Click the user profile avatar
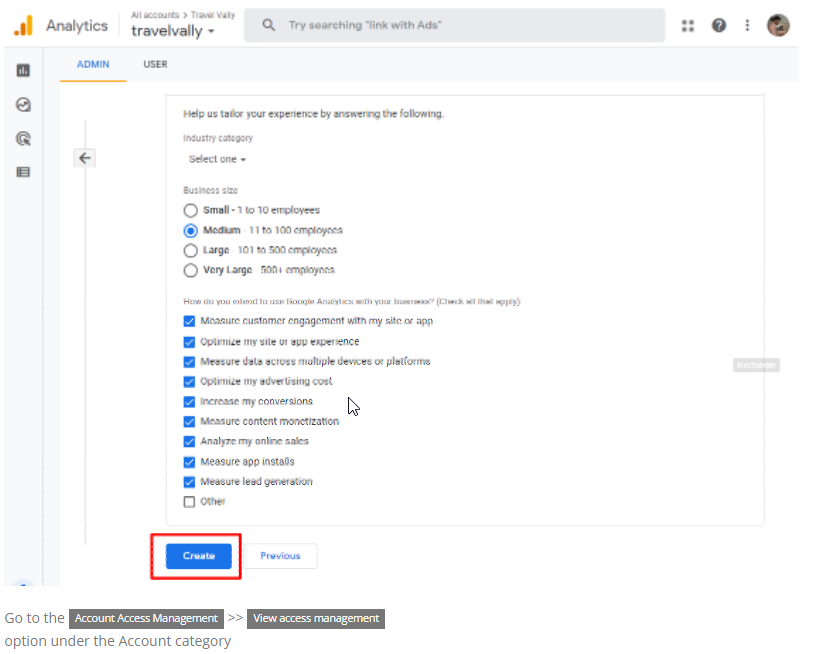The image size is (819, 654). click(778, 25)
